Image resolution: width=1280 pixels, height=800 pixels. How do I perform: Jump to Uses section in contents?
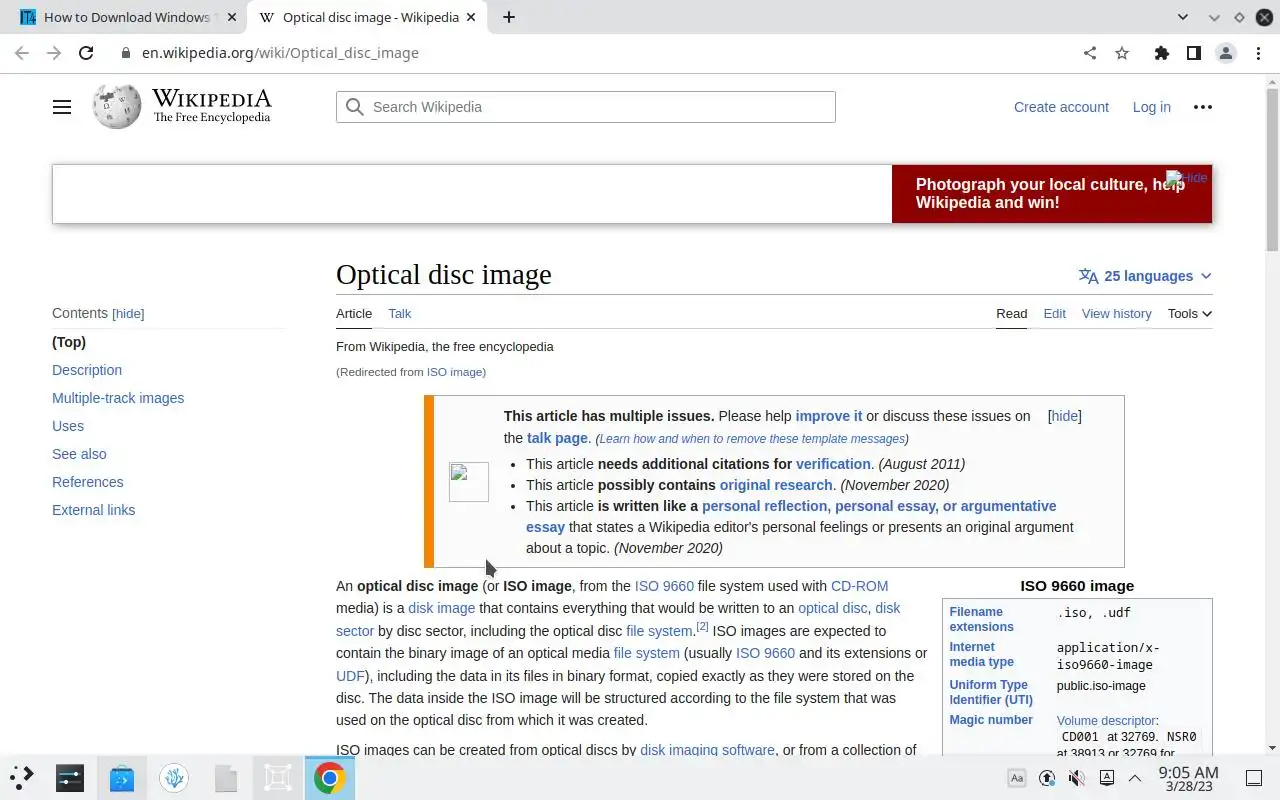[68, 426]
